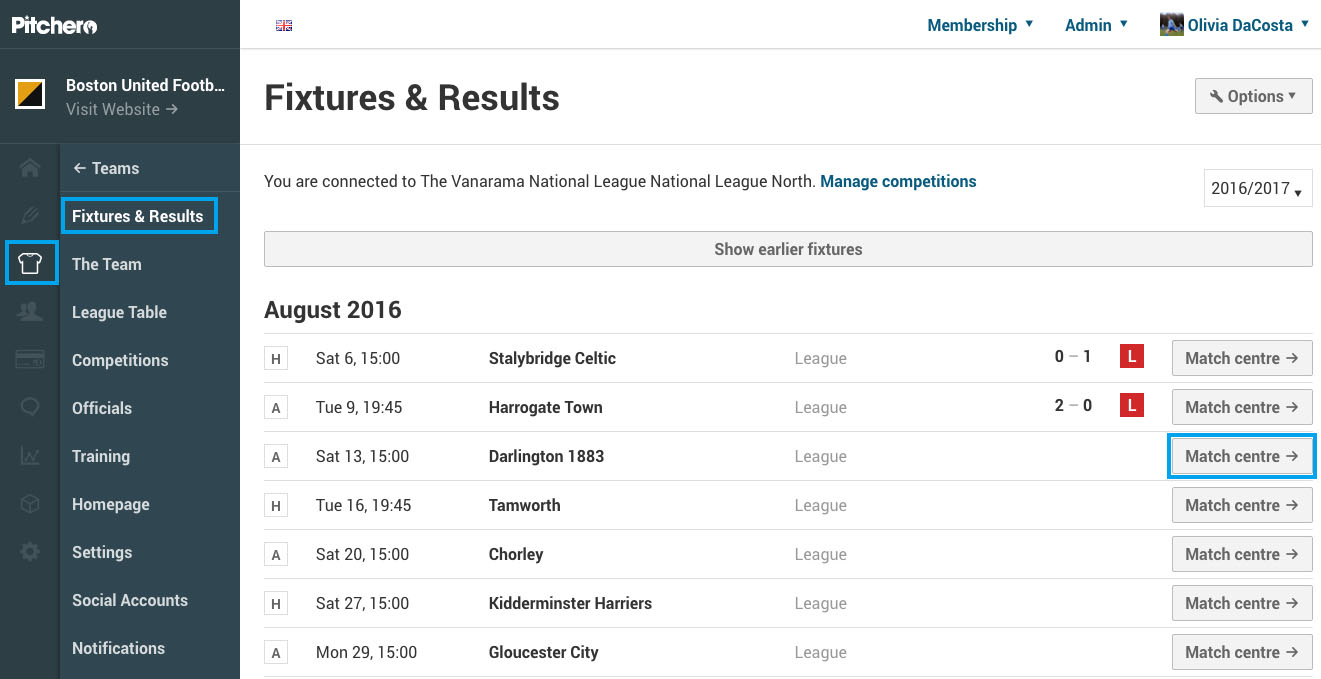
Task: Go back to Teams
Action: 105,168
